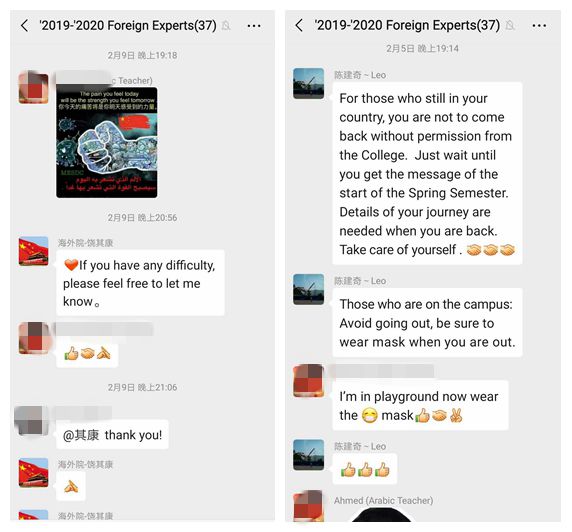Open the flag avatar beside the 'If you have any difficulty' message
The width and height of the screenshot is (572, 532).
(34, 251)
